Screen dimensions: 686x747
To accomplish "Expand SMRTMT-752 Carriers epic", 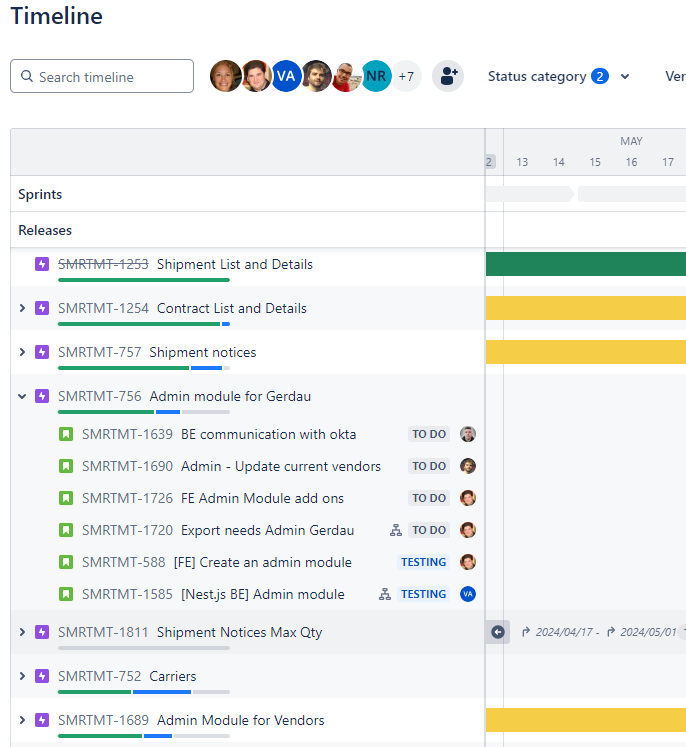I will (x=22, y=676).
